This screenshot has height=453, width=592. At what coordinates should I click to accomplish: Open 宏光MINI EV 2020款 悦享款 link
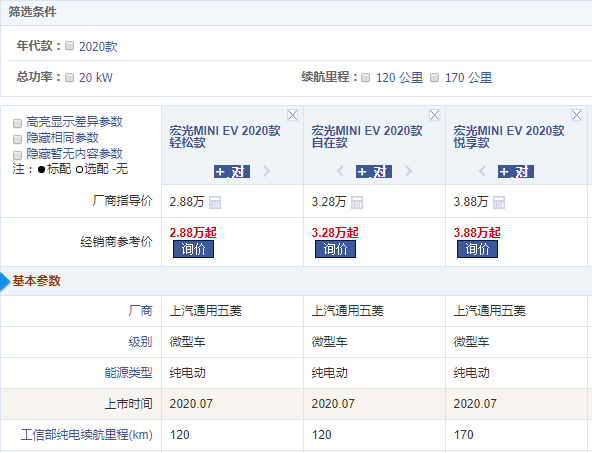[x=509, y=137]
